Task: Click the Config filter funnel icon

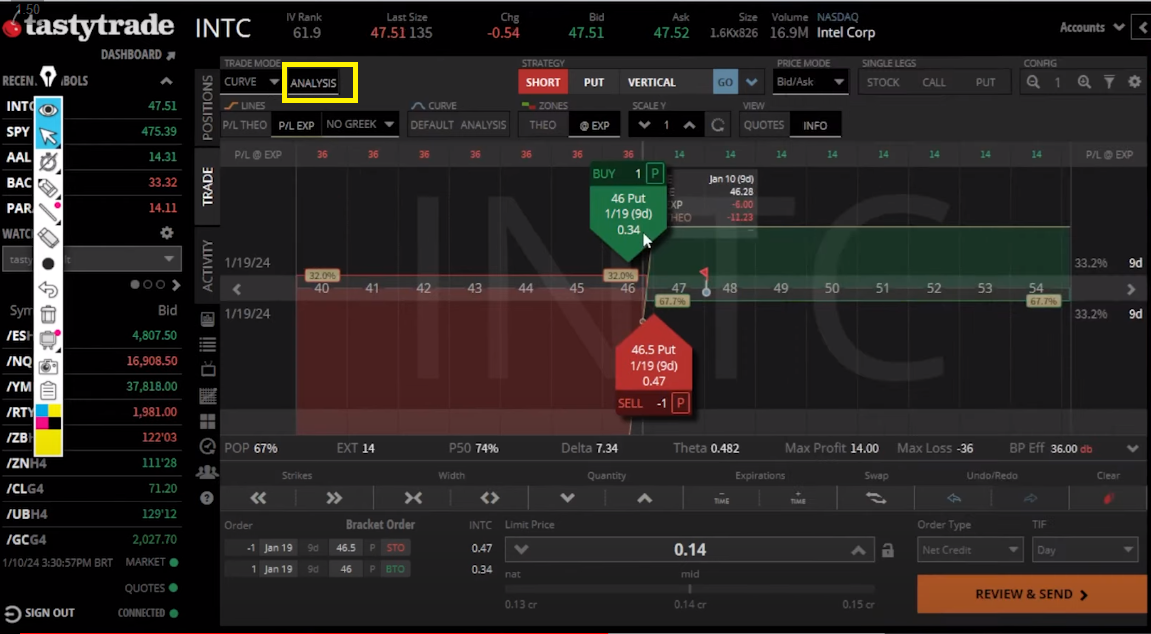Action: tap(1109, 82)
